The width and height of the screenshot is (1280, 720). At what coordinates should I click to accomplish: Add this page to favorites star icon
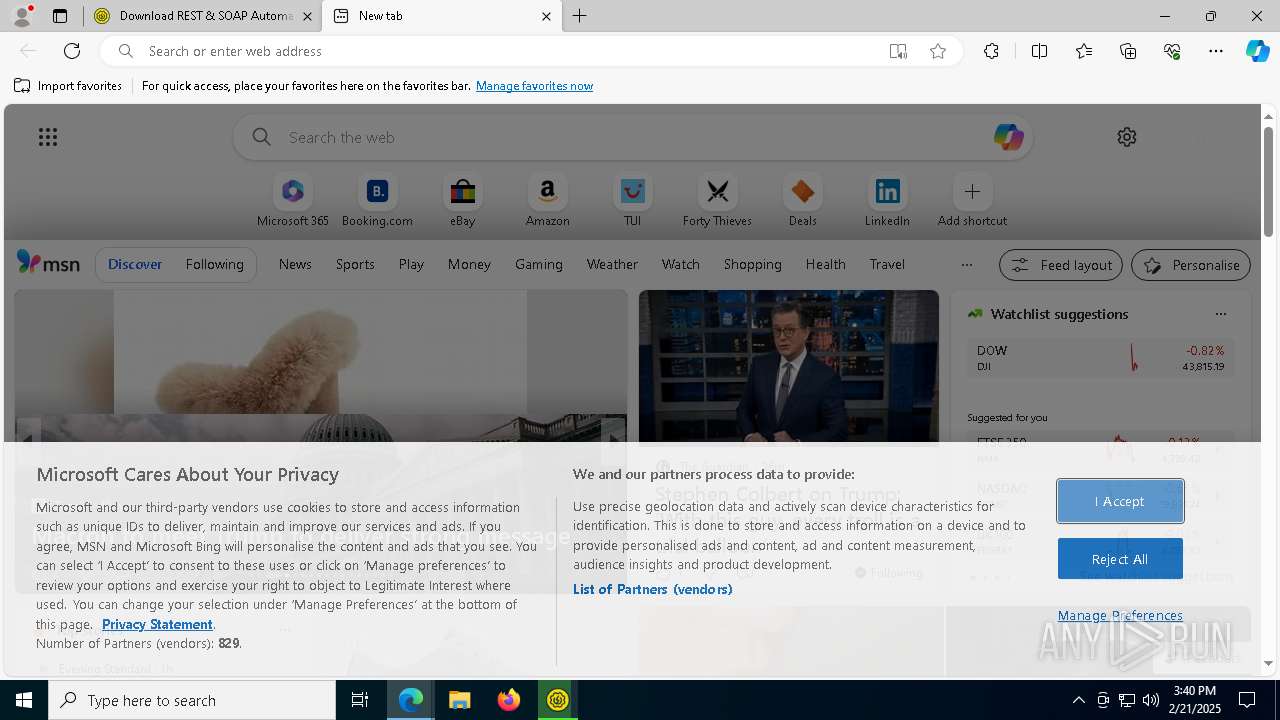click(x=938, y=51)
